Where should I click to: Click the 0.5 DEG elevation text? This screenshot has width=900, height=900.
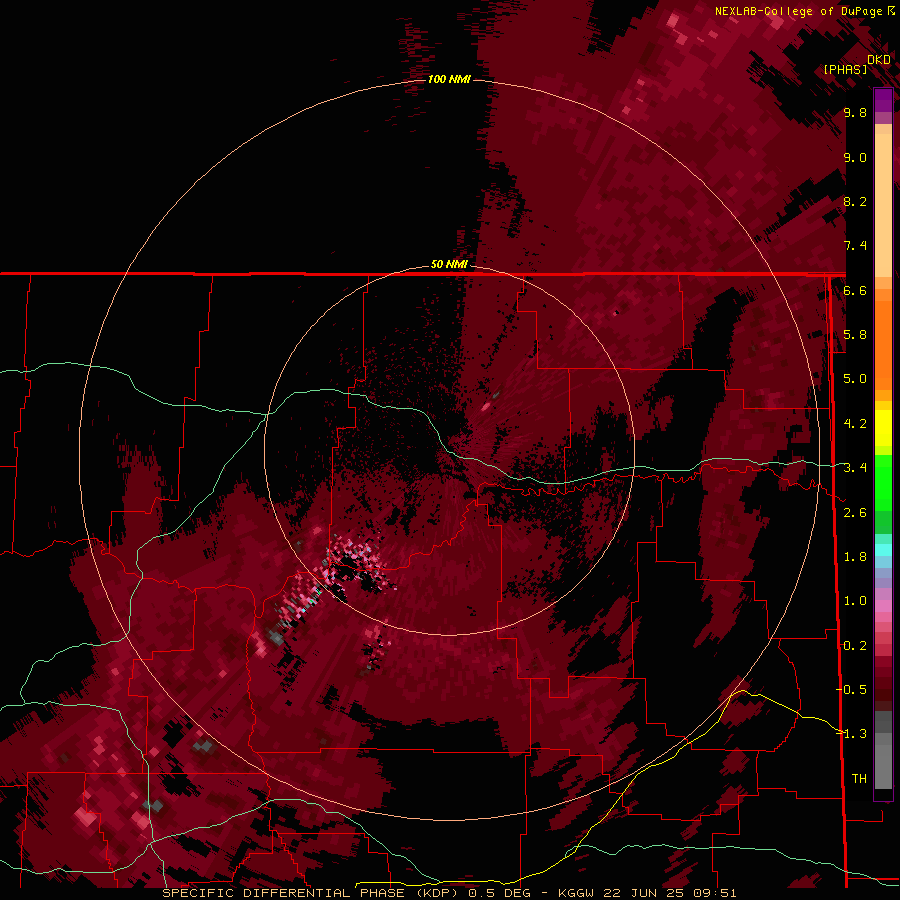point(499,893)
